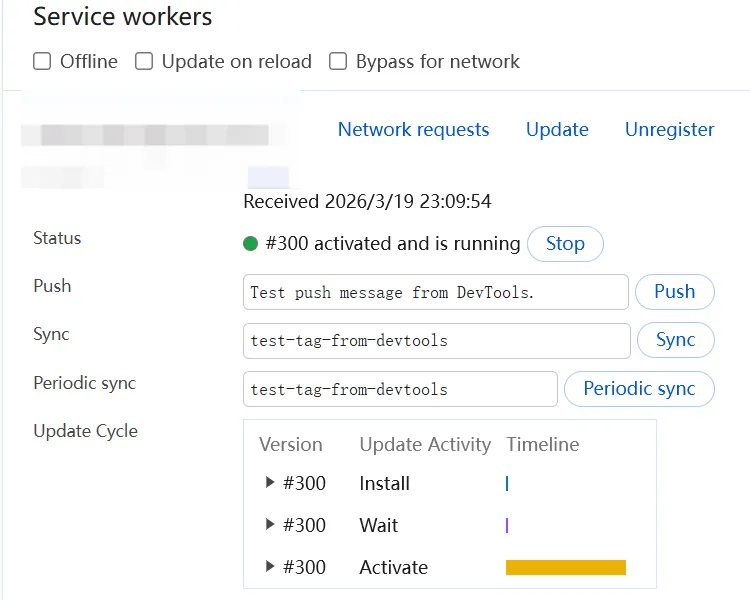Click the purple Wait timeline marker
Viewport: 750px width, 600px height.
(507, 526)
